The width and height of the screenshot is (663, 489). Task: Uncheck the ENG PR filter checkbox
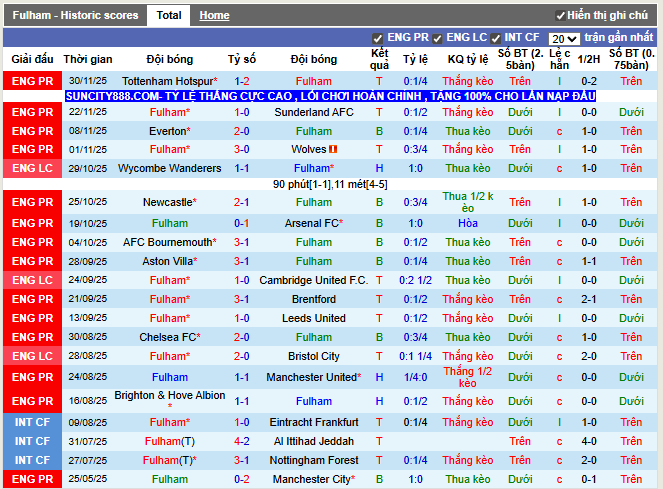tap(377, 38)
